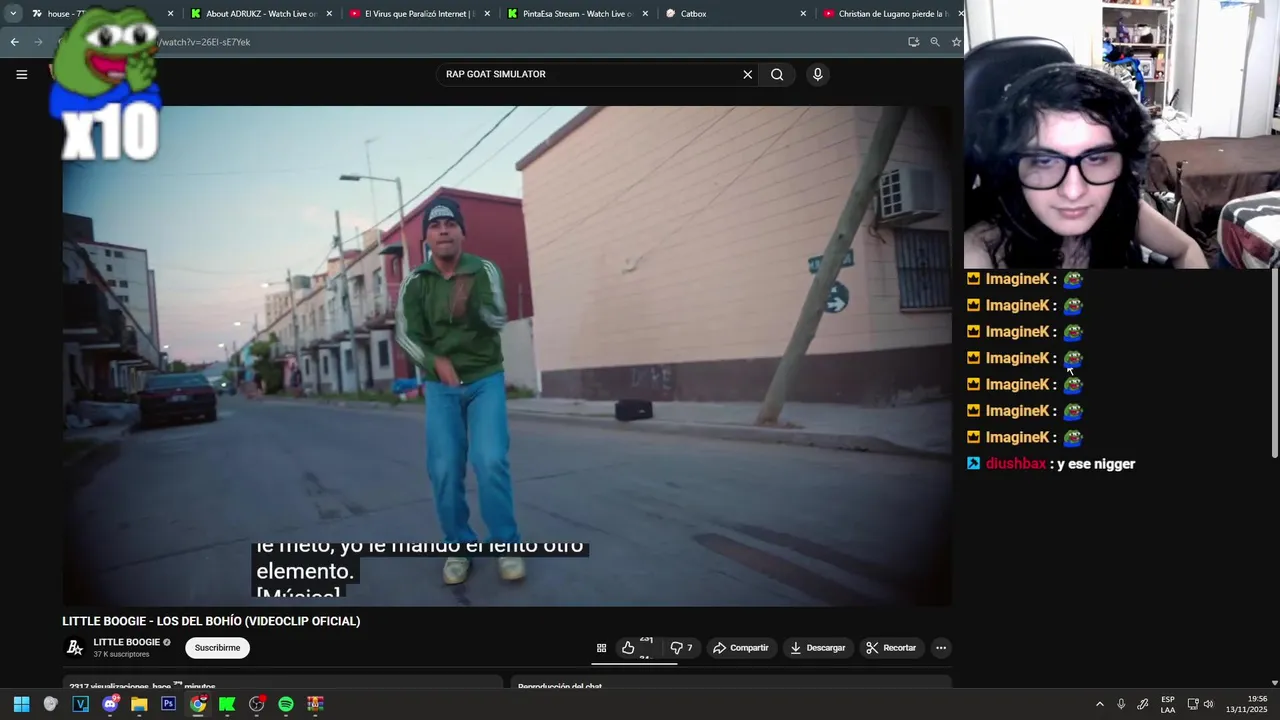Go back with the browser back arrow
1280x720 pixels.
14,42
